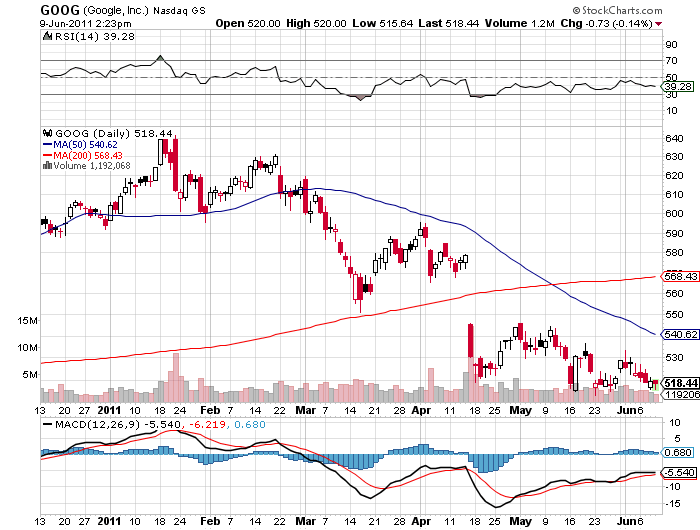This screenshot has height=530, width=700.
Task: Click the 'Open 520.00' quote value
Action: point(248,23)
